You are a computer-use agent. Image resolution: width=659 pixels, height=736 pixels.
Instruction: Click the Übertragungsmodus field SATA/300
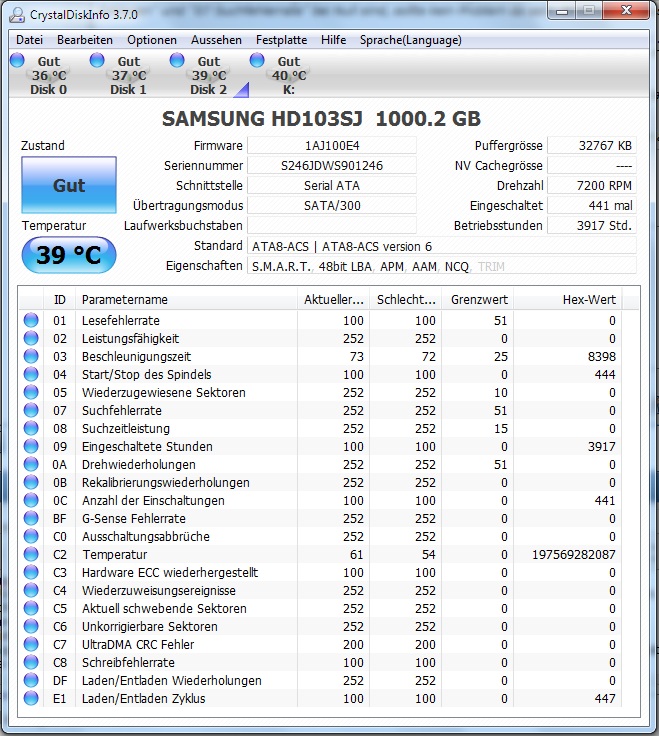pyautogui.click(x=332, y=205)
